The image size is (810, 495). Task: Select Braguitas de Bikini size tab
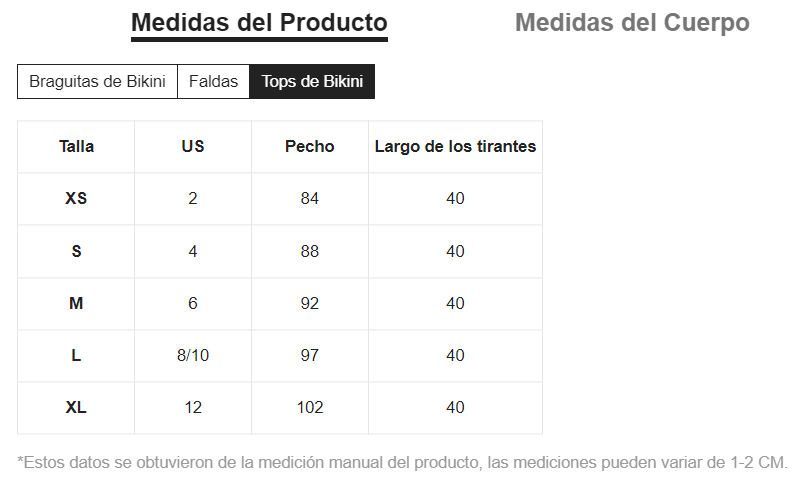point(97,82)
